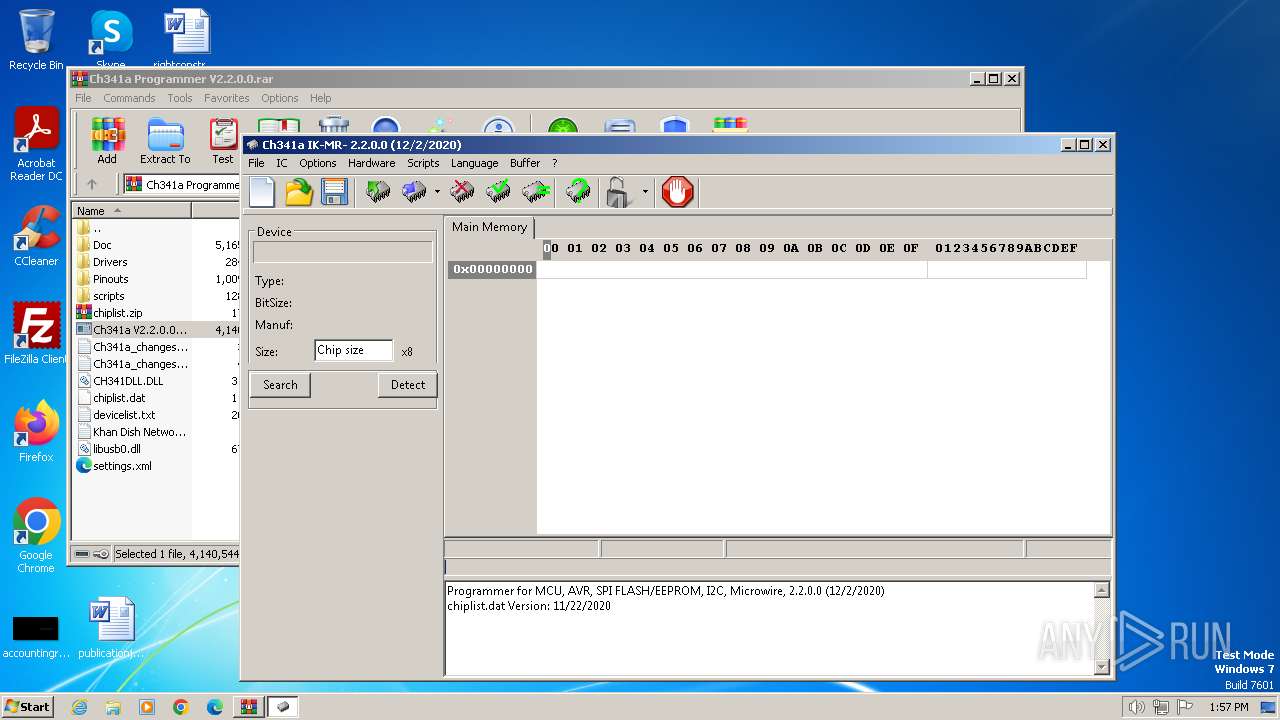Open the File menu in Ch341a programmer
Image resolution: width=1280 pixels, height=720 pixels.
(x=256, y=163)
